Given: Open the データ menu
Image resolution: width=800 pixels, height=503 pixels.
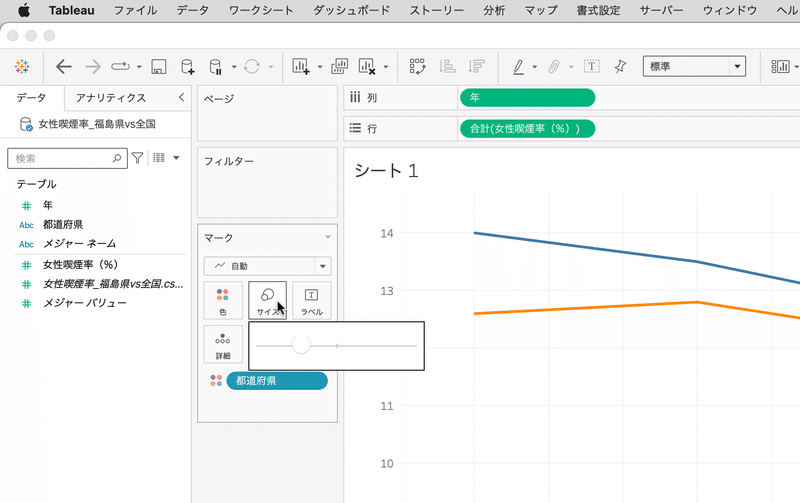Looking at the screenshot, I should pos(192,10).
